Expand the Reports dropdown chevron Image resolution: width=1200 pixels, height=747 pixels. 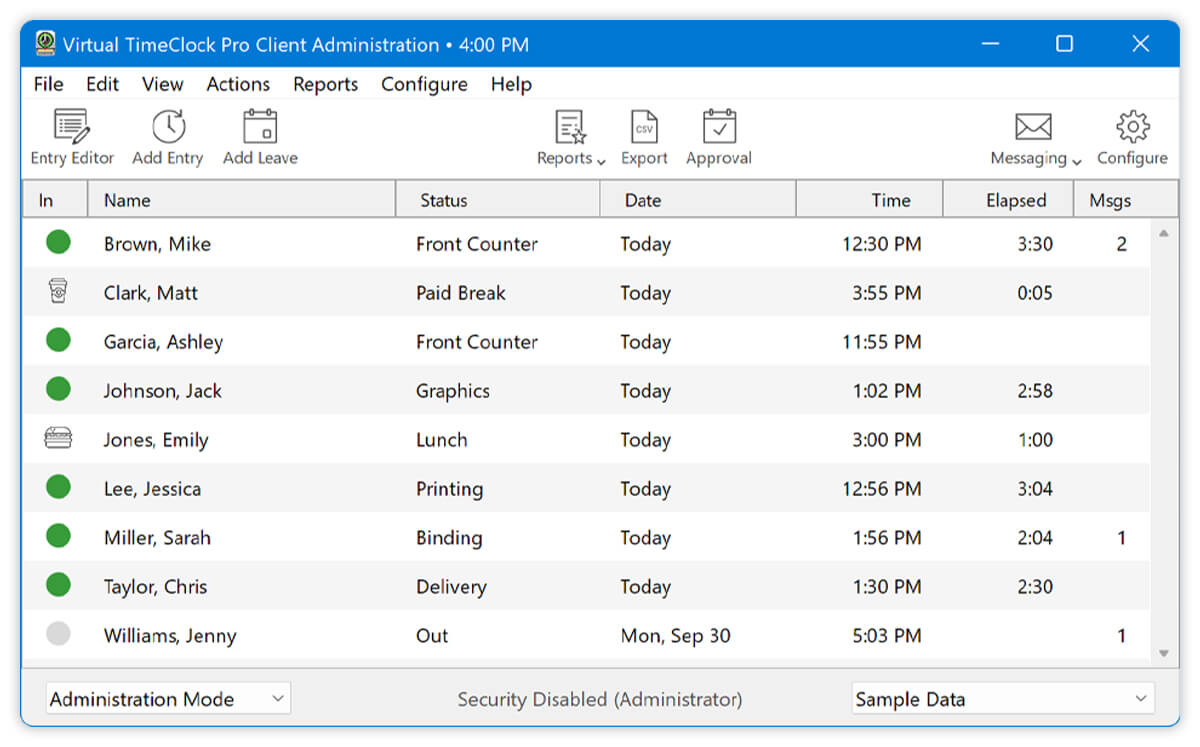point(599,161)
